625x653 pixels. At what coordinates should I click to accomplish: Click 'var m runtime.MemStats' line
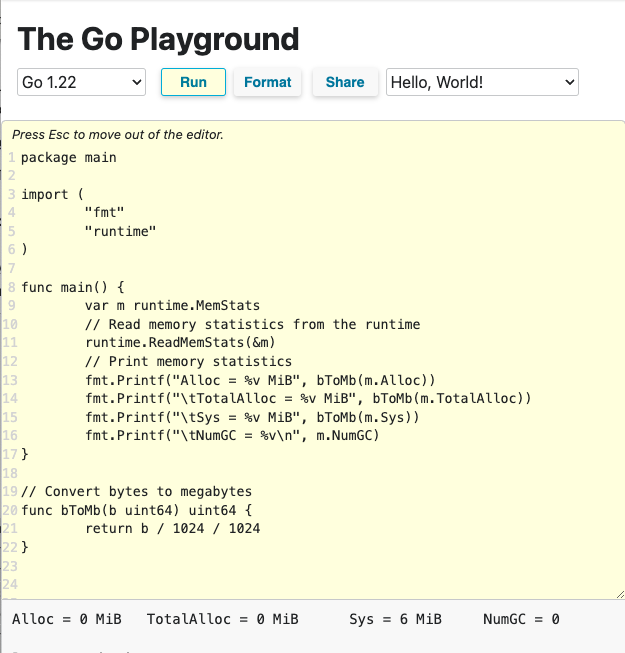(172, 305)
